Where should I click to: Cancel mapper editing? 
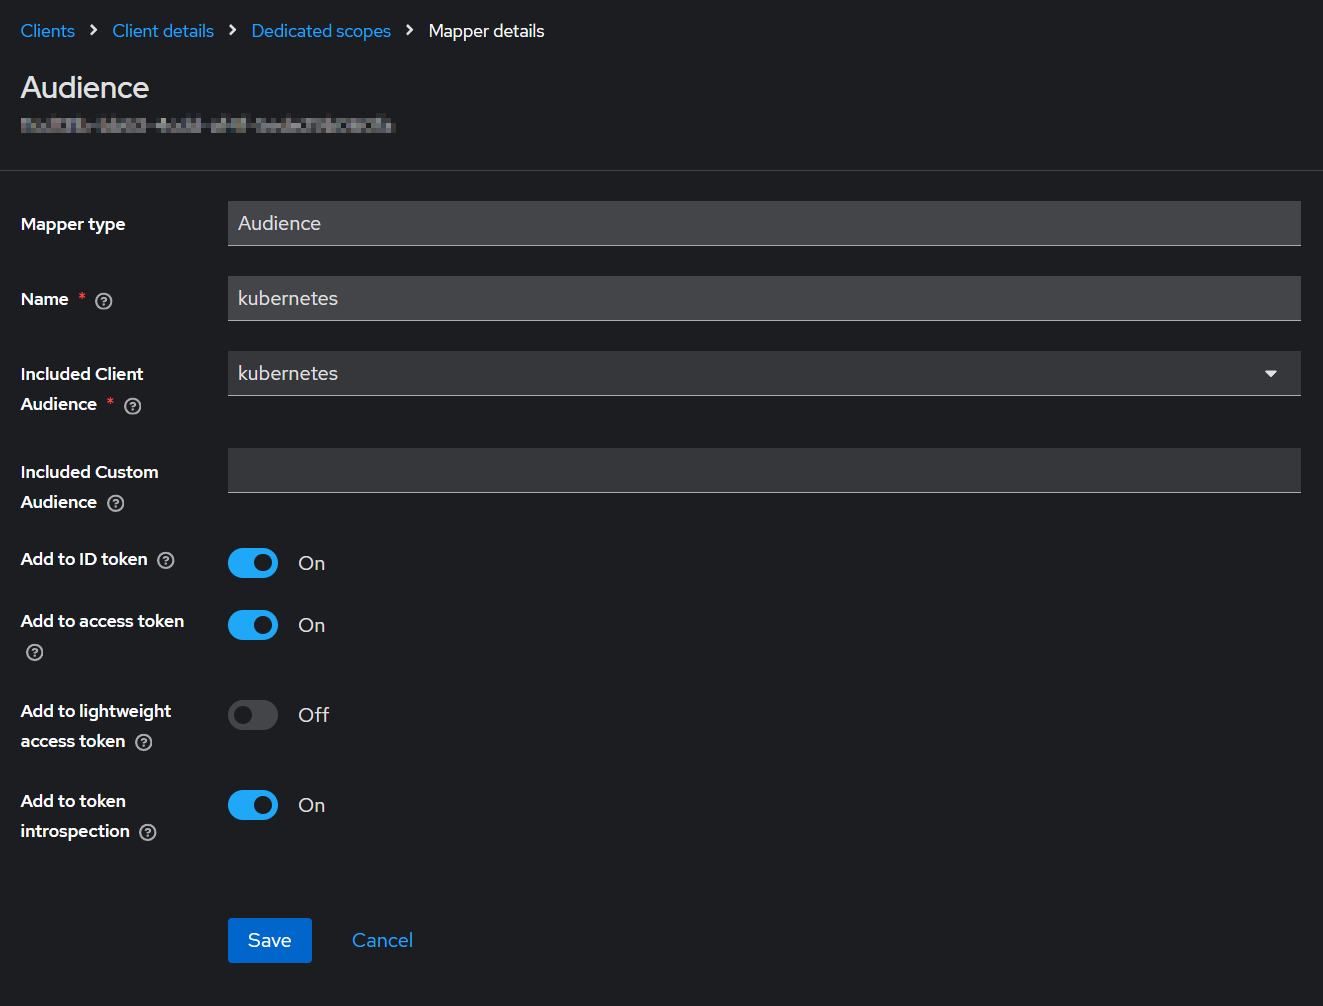(x=382, y=940)
